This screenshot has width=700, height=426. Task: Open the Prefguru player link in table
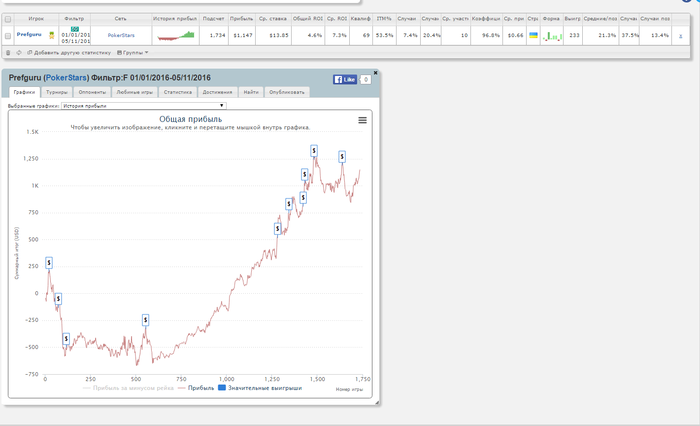coord(29,34)
